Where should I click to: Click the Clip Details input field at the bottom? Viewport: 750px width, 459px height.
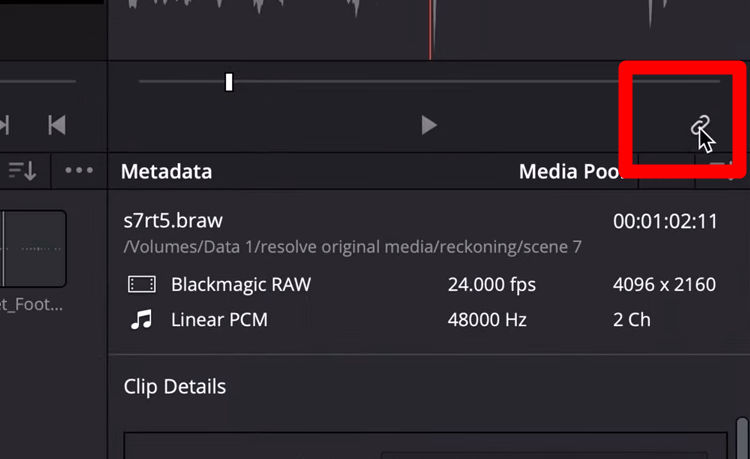coord(425,445)
